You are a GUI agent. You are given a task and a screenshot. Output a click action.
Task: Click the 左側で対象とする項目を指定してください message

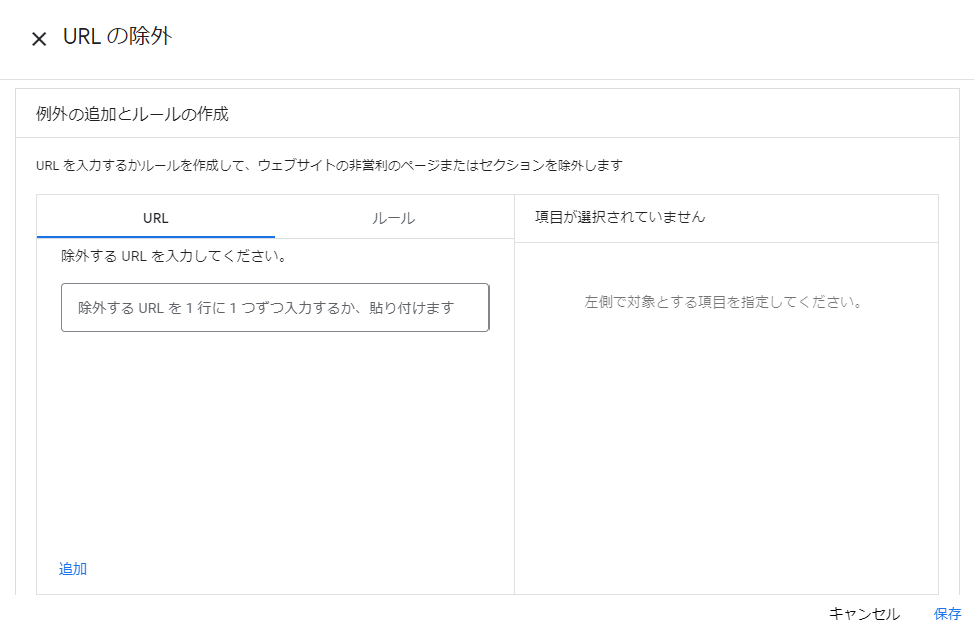pos(723,302)
